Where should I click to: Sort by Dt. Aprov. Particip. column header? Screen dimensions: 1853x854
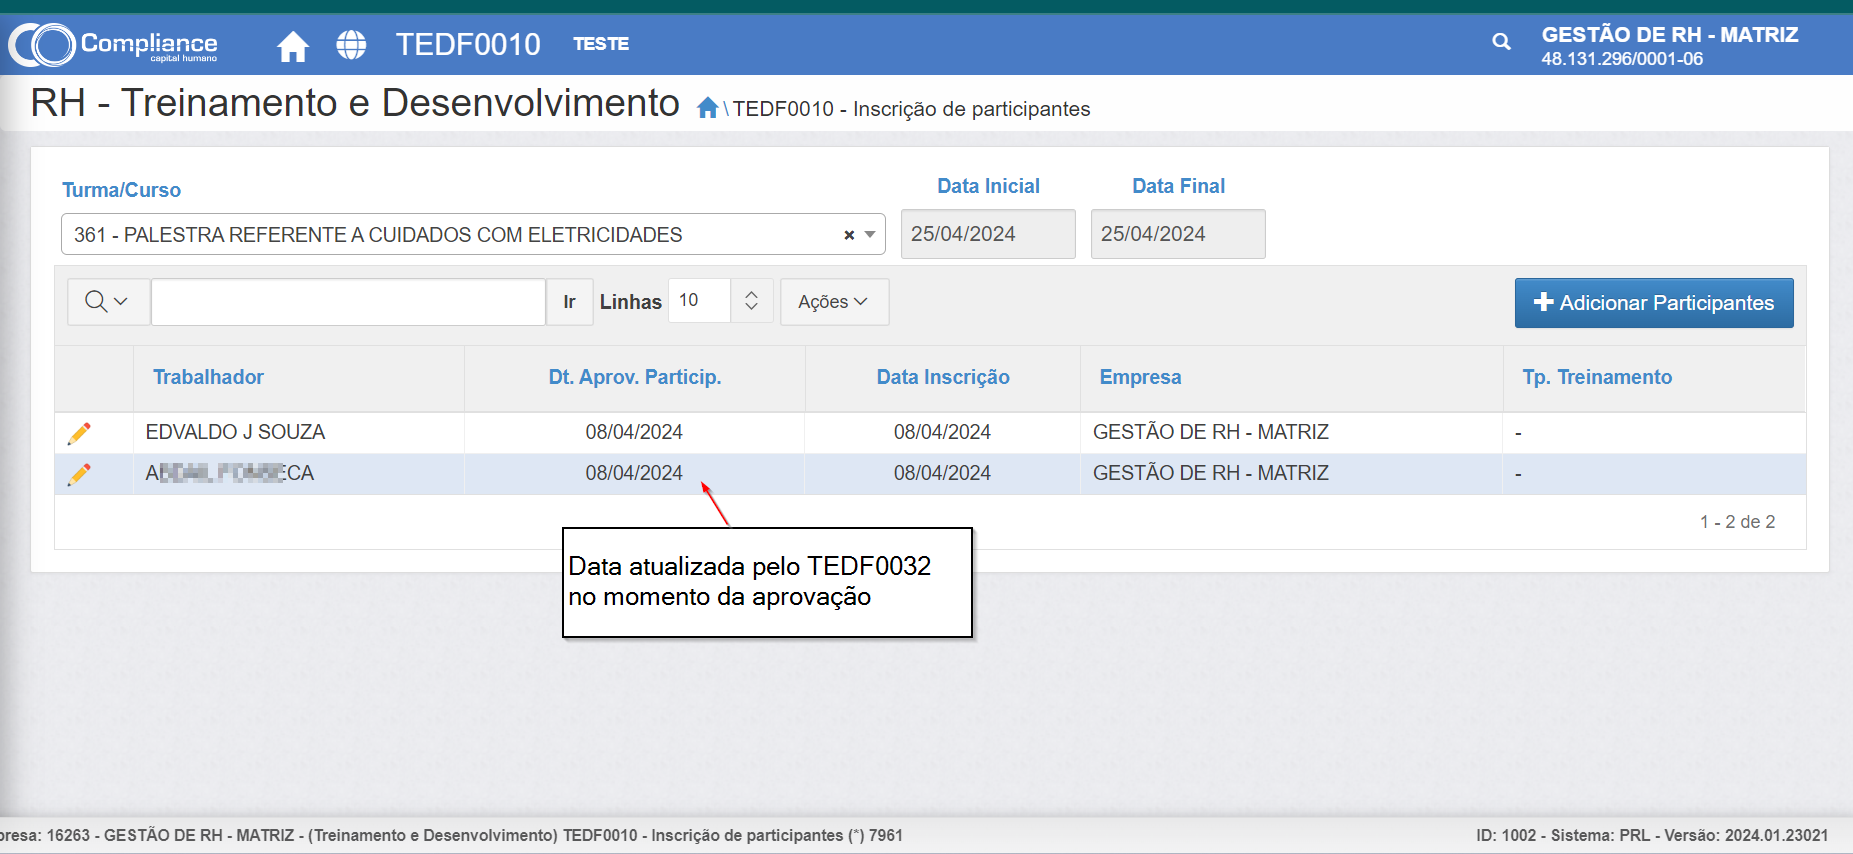(635, 377)
